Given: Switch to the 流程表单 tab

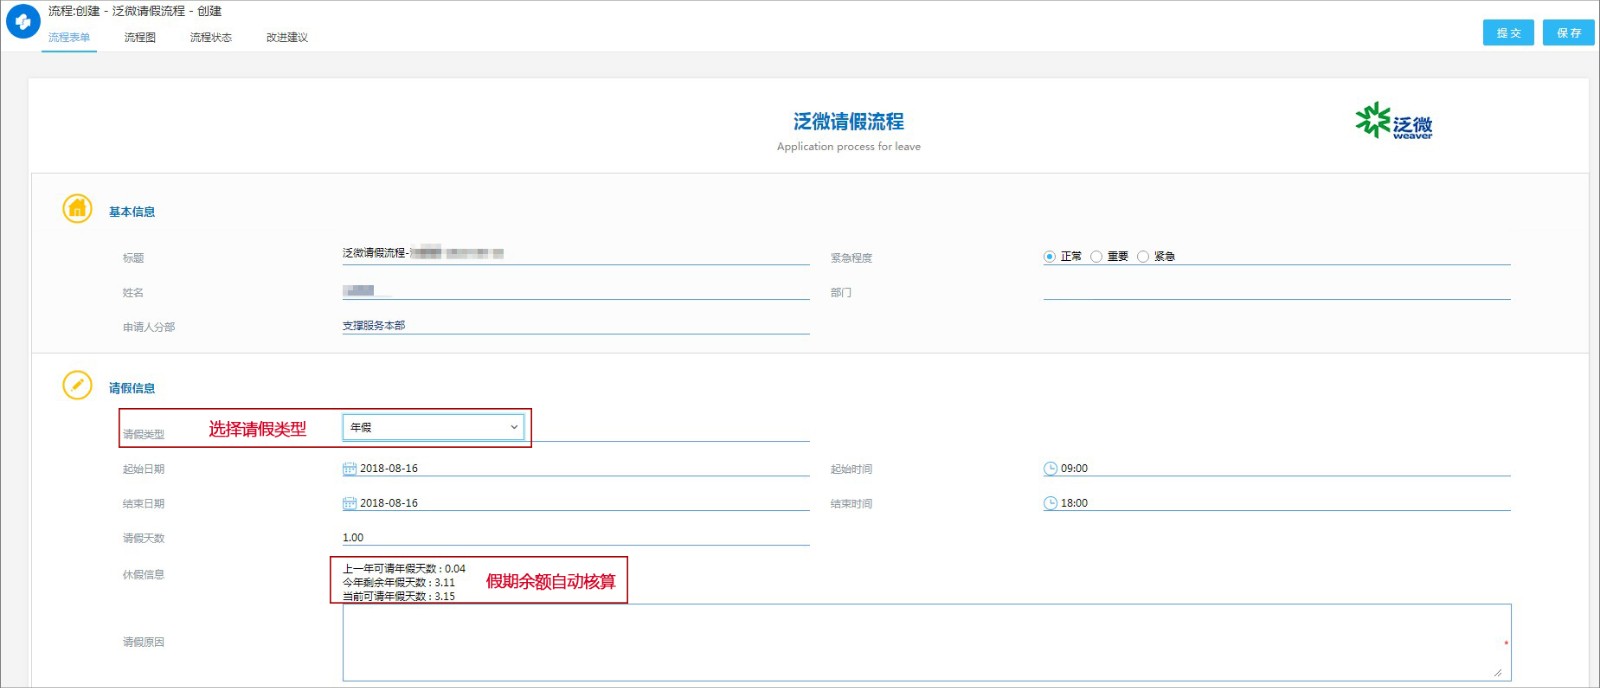Looking at the screenshot, I should [69, 37].
